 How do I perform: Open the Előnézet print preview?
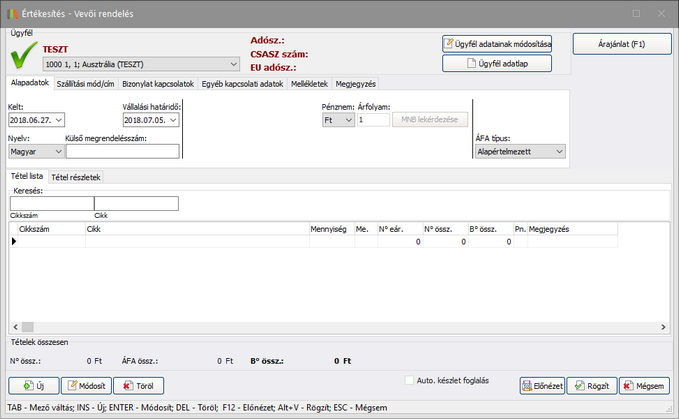pyautogui.click(x=541, y=386)
